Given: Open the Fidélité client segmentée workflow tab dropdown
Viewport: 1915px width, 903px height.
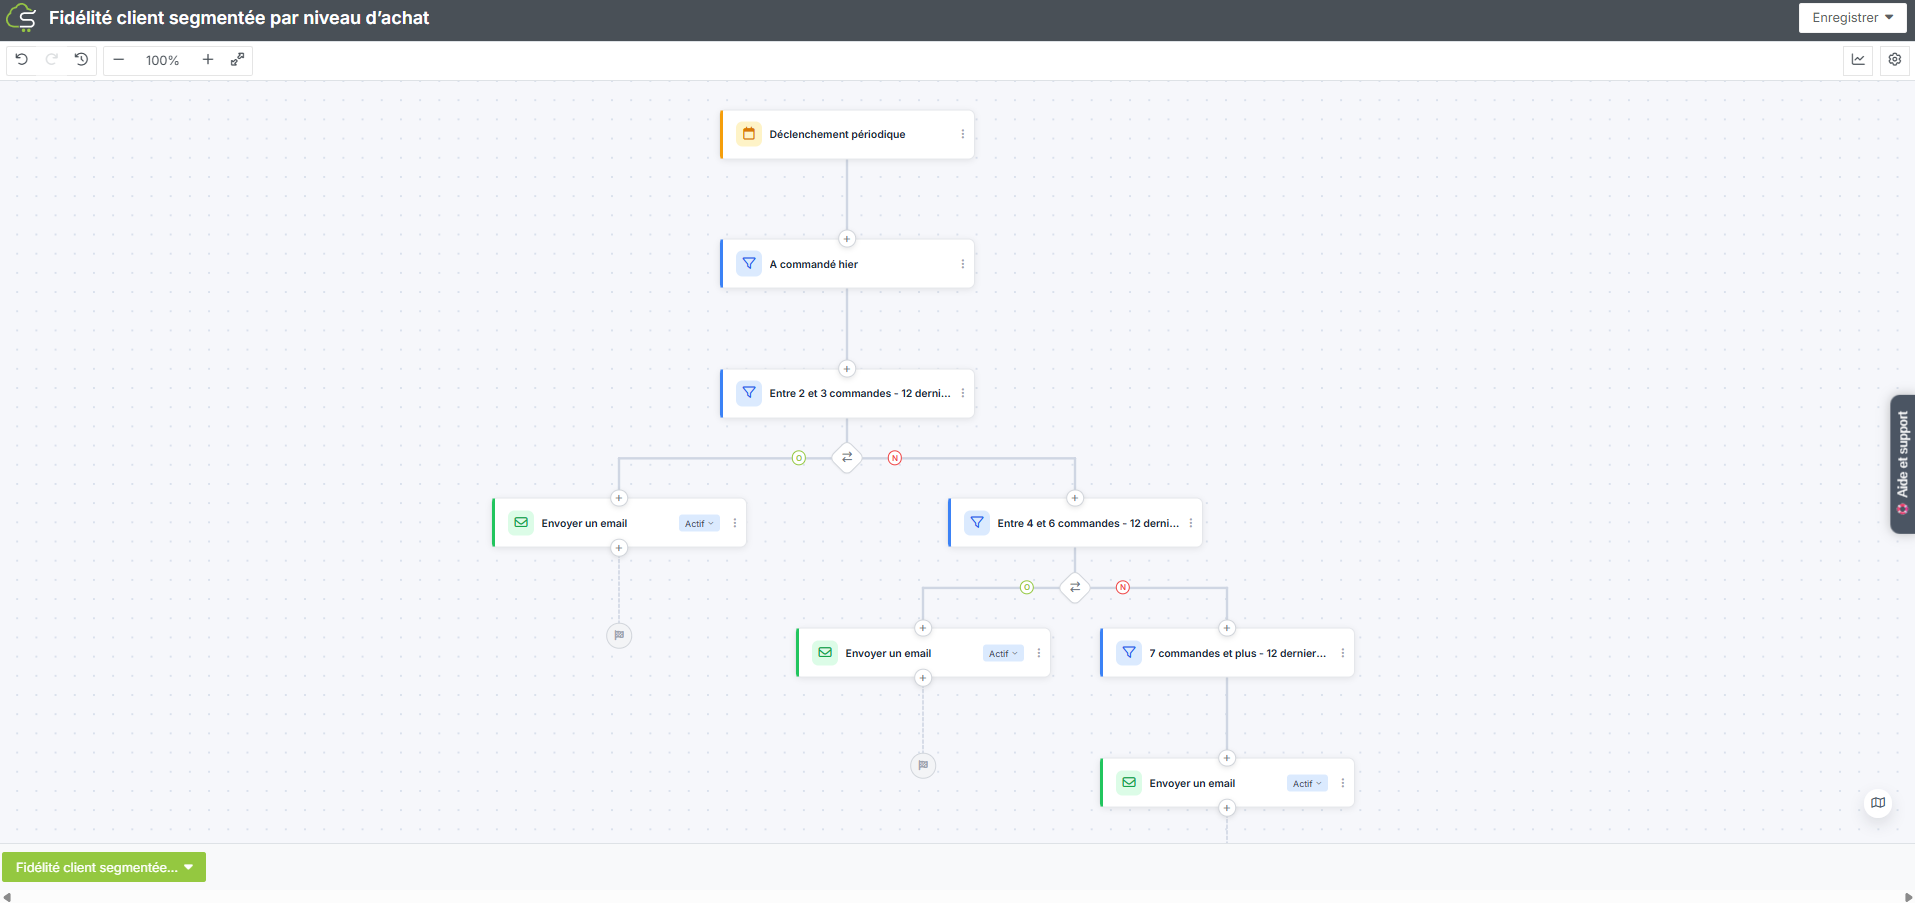Looking at the screenshot, I should (x=104, y=867).
